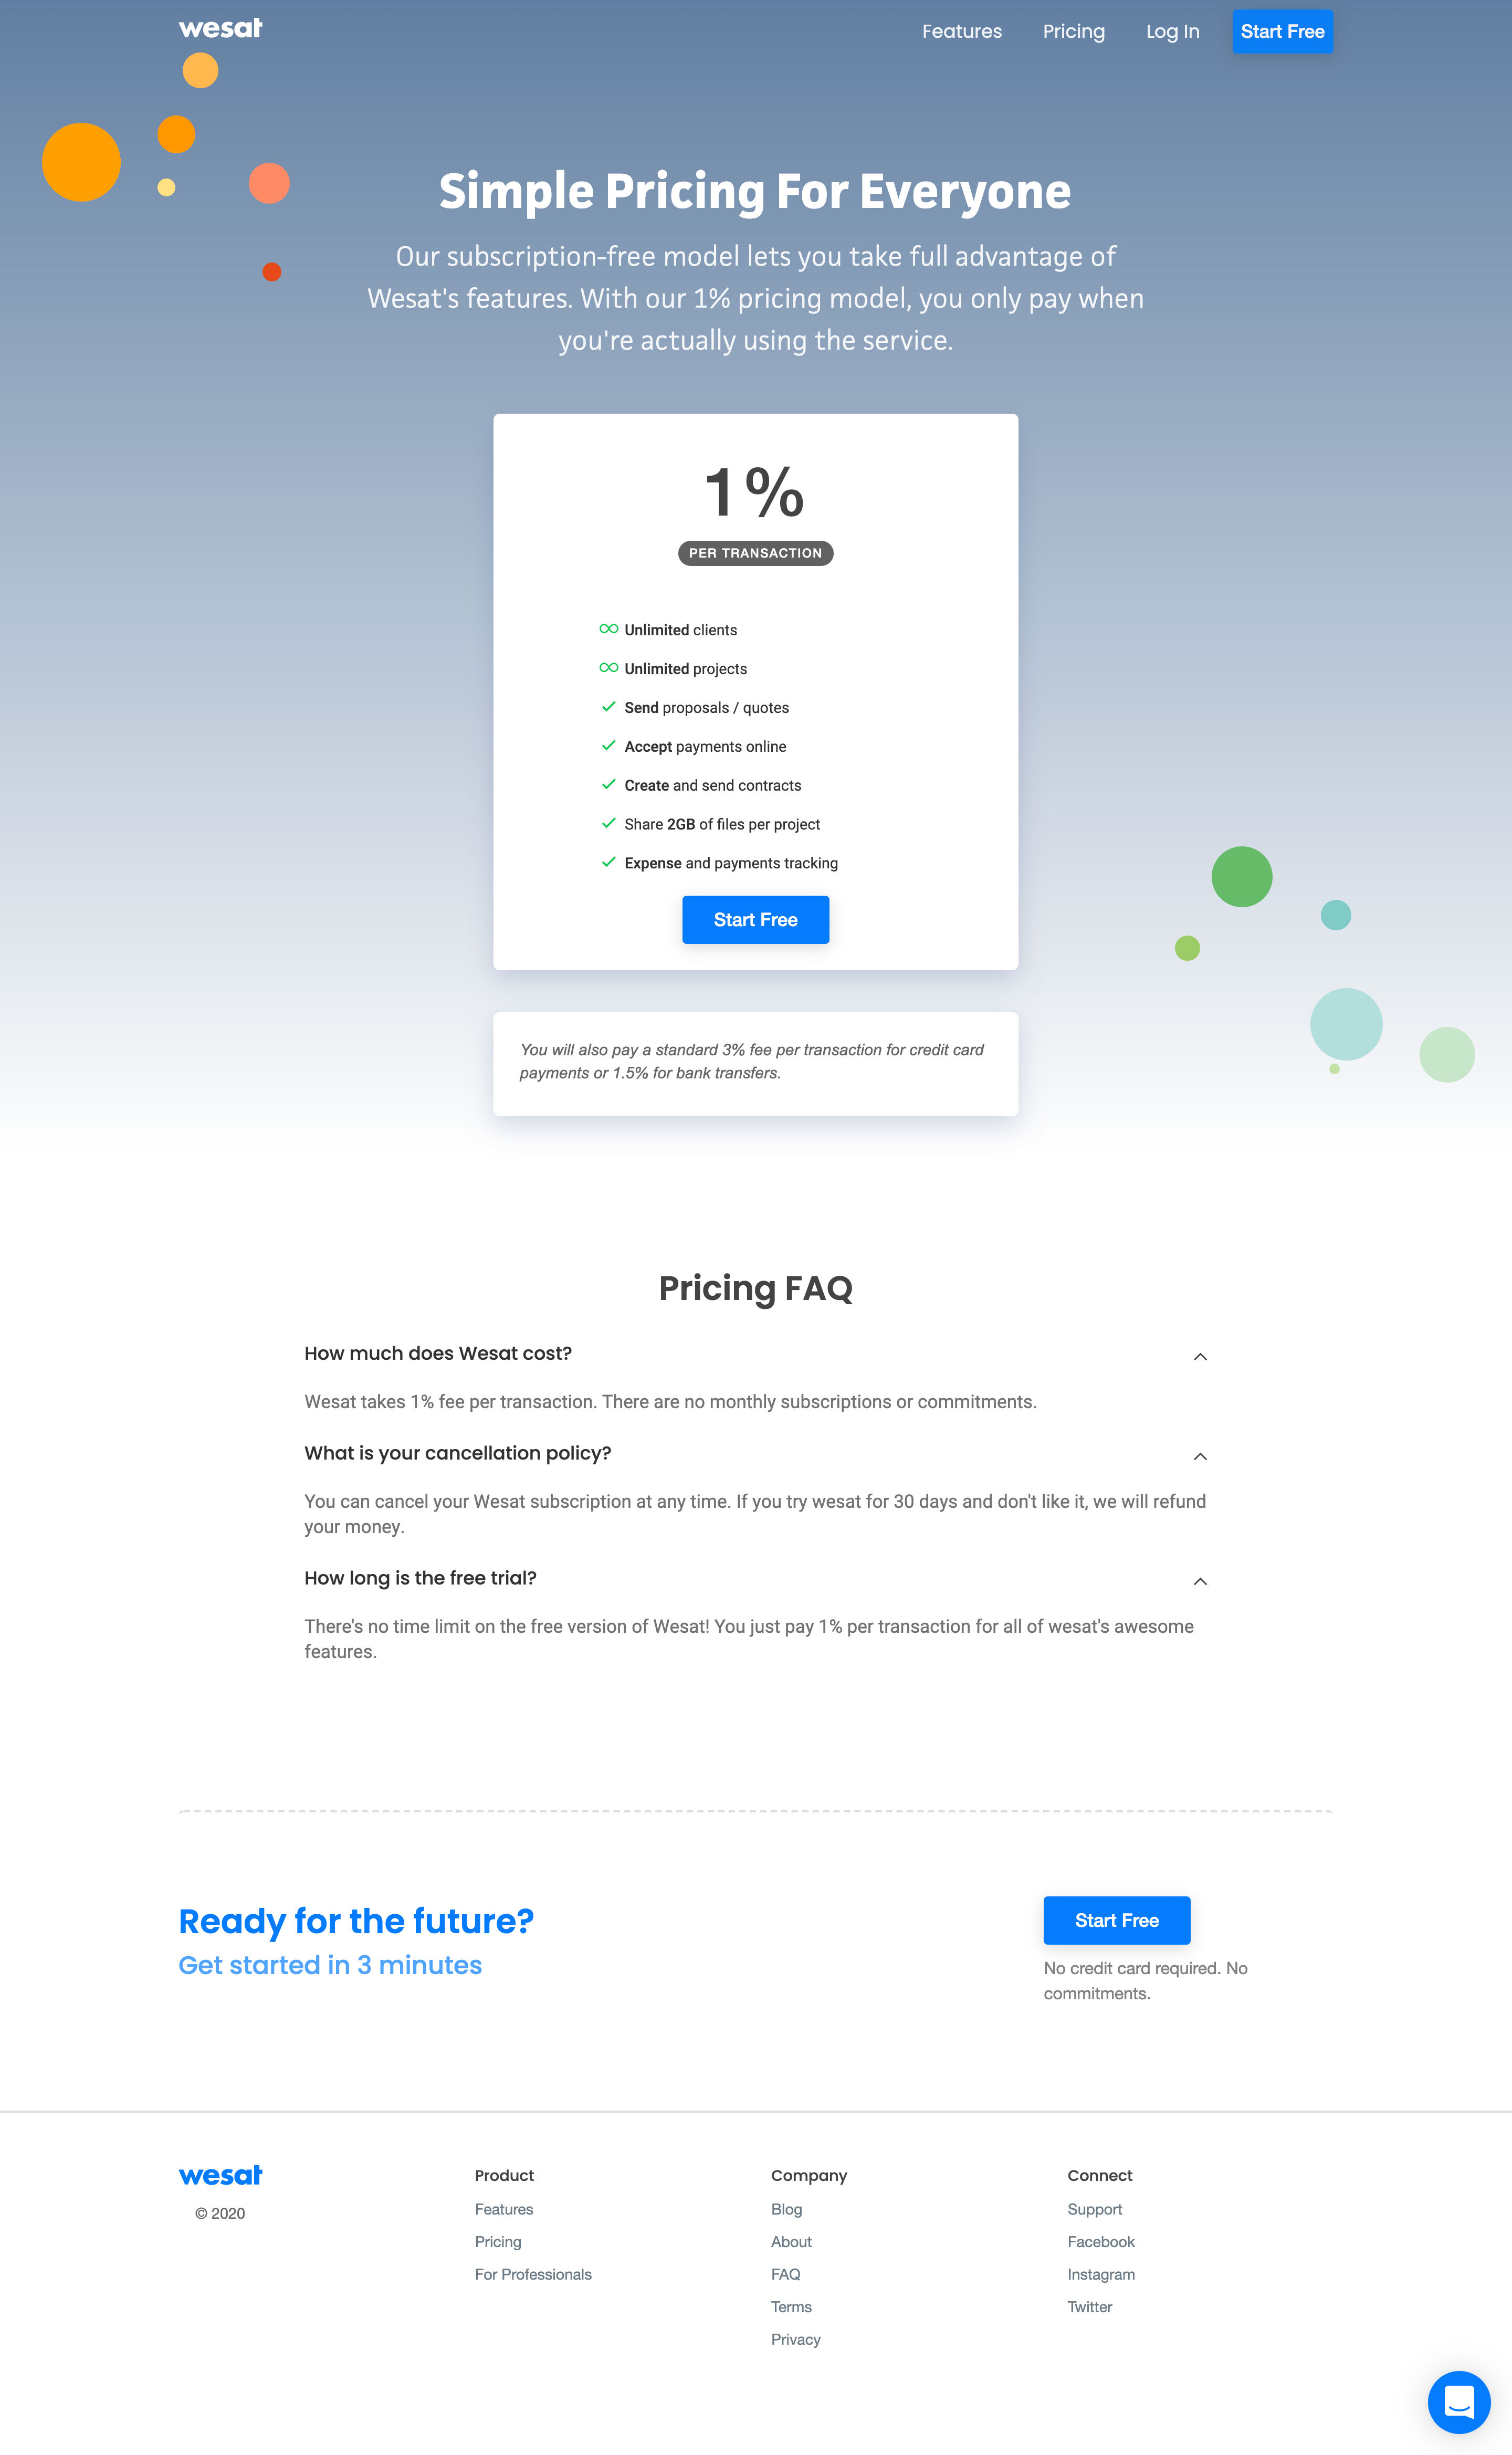Click the checkmark icon next to Accept payments online
Screen dimensions: 1512x2455
(608, 746)
